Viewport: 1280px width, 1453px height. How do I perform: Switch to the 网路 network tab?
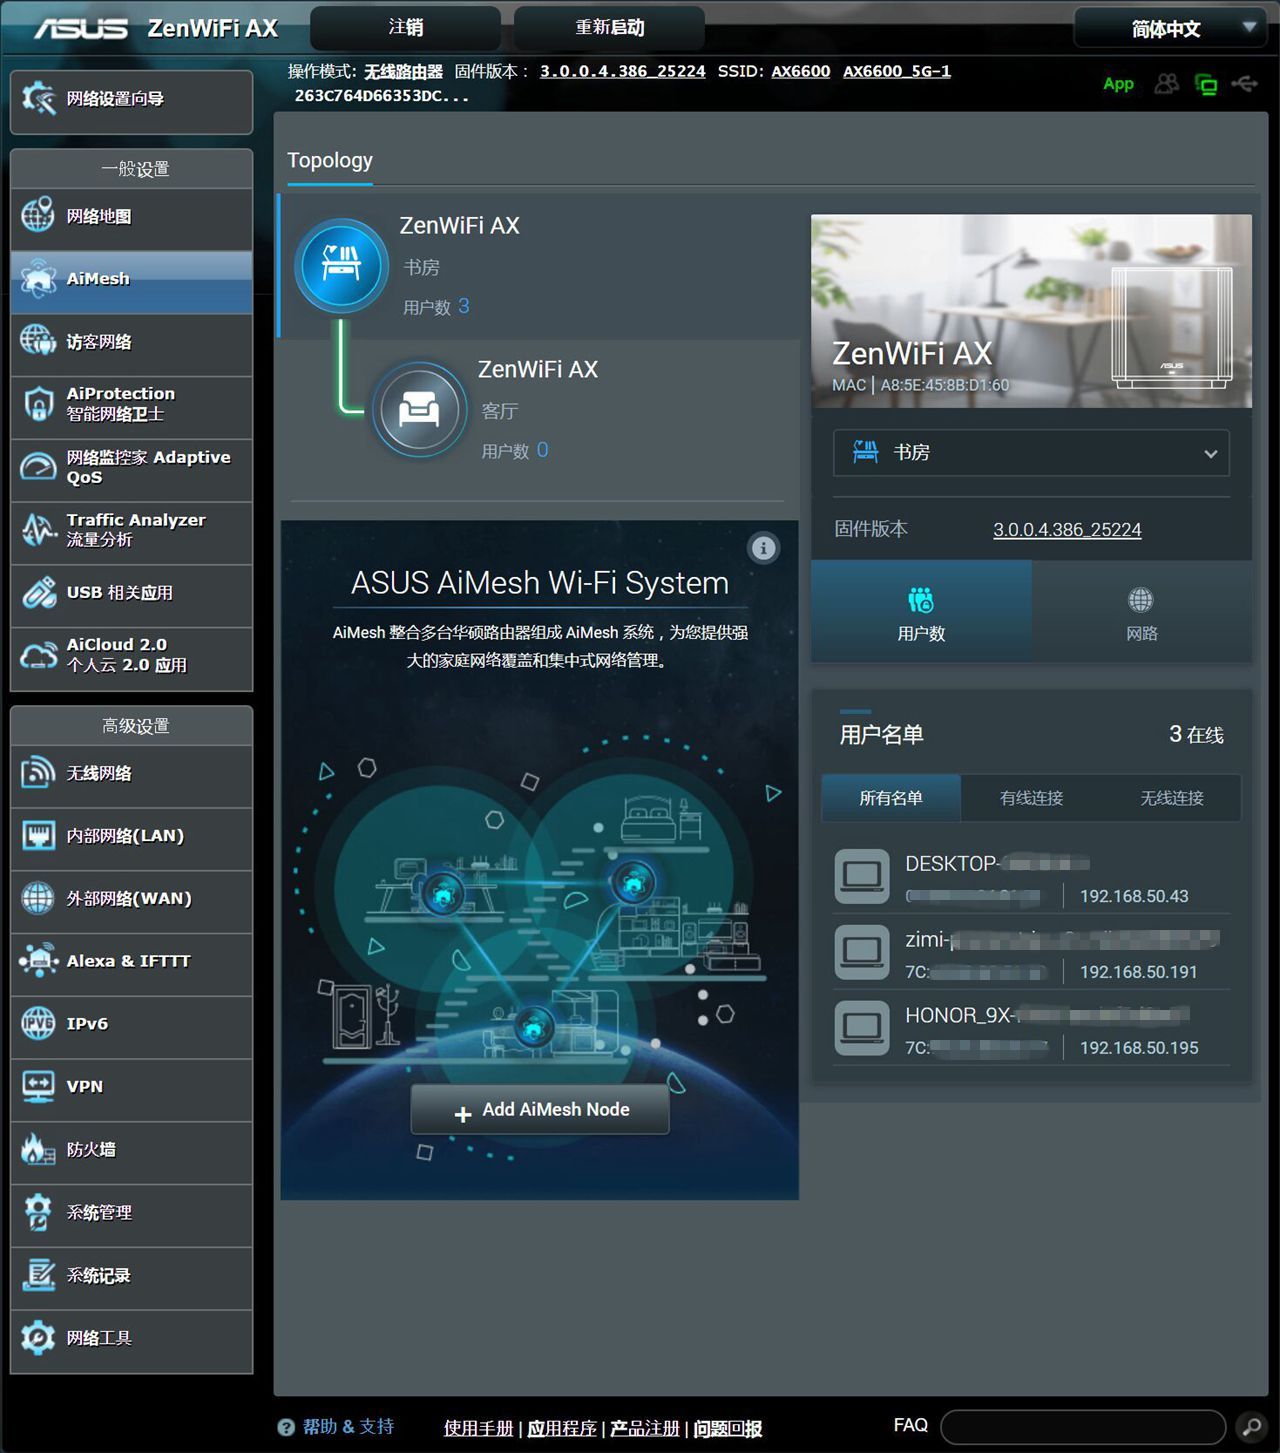click(x=1141, y=612)
